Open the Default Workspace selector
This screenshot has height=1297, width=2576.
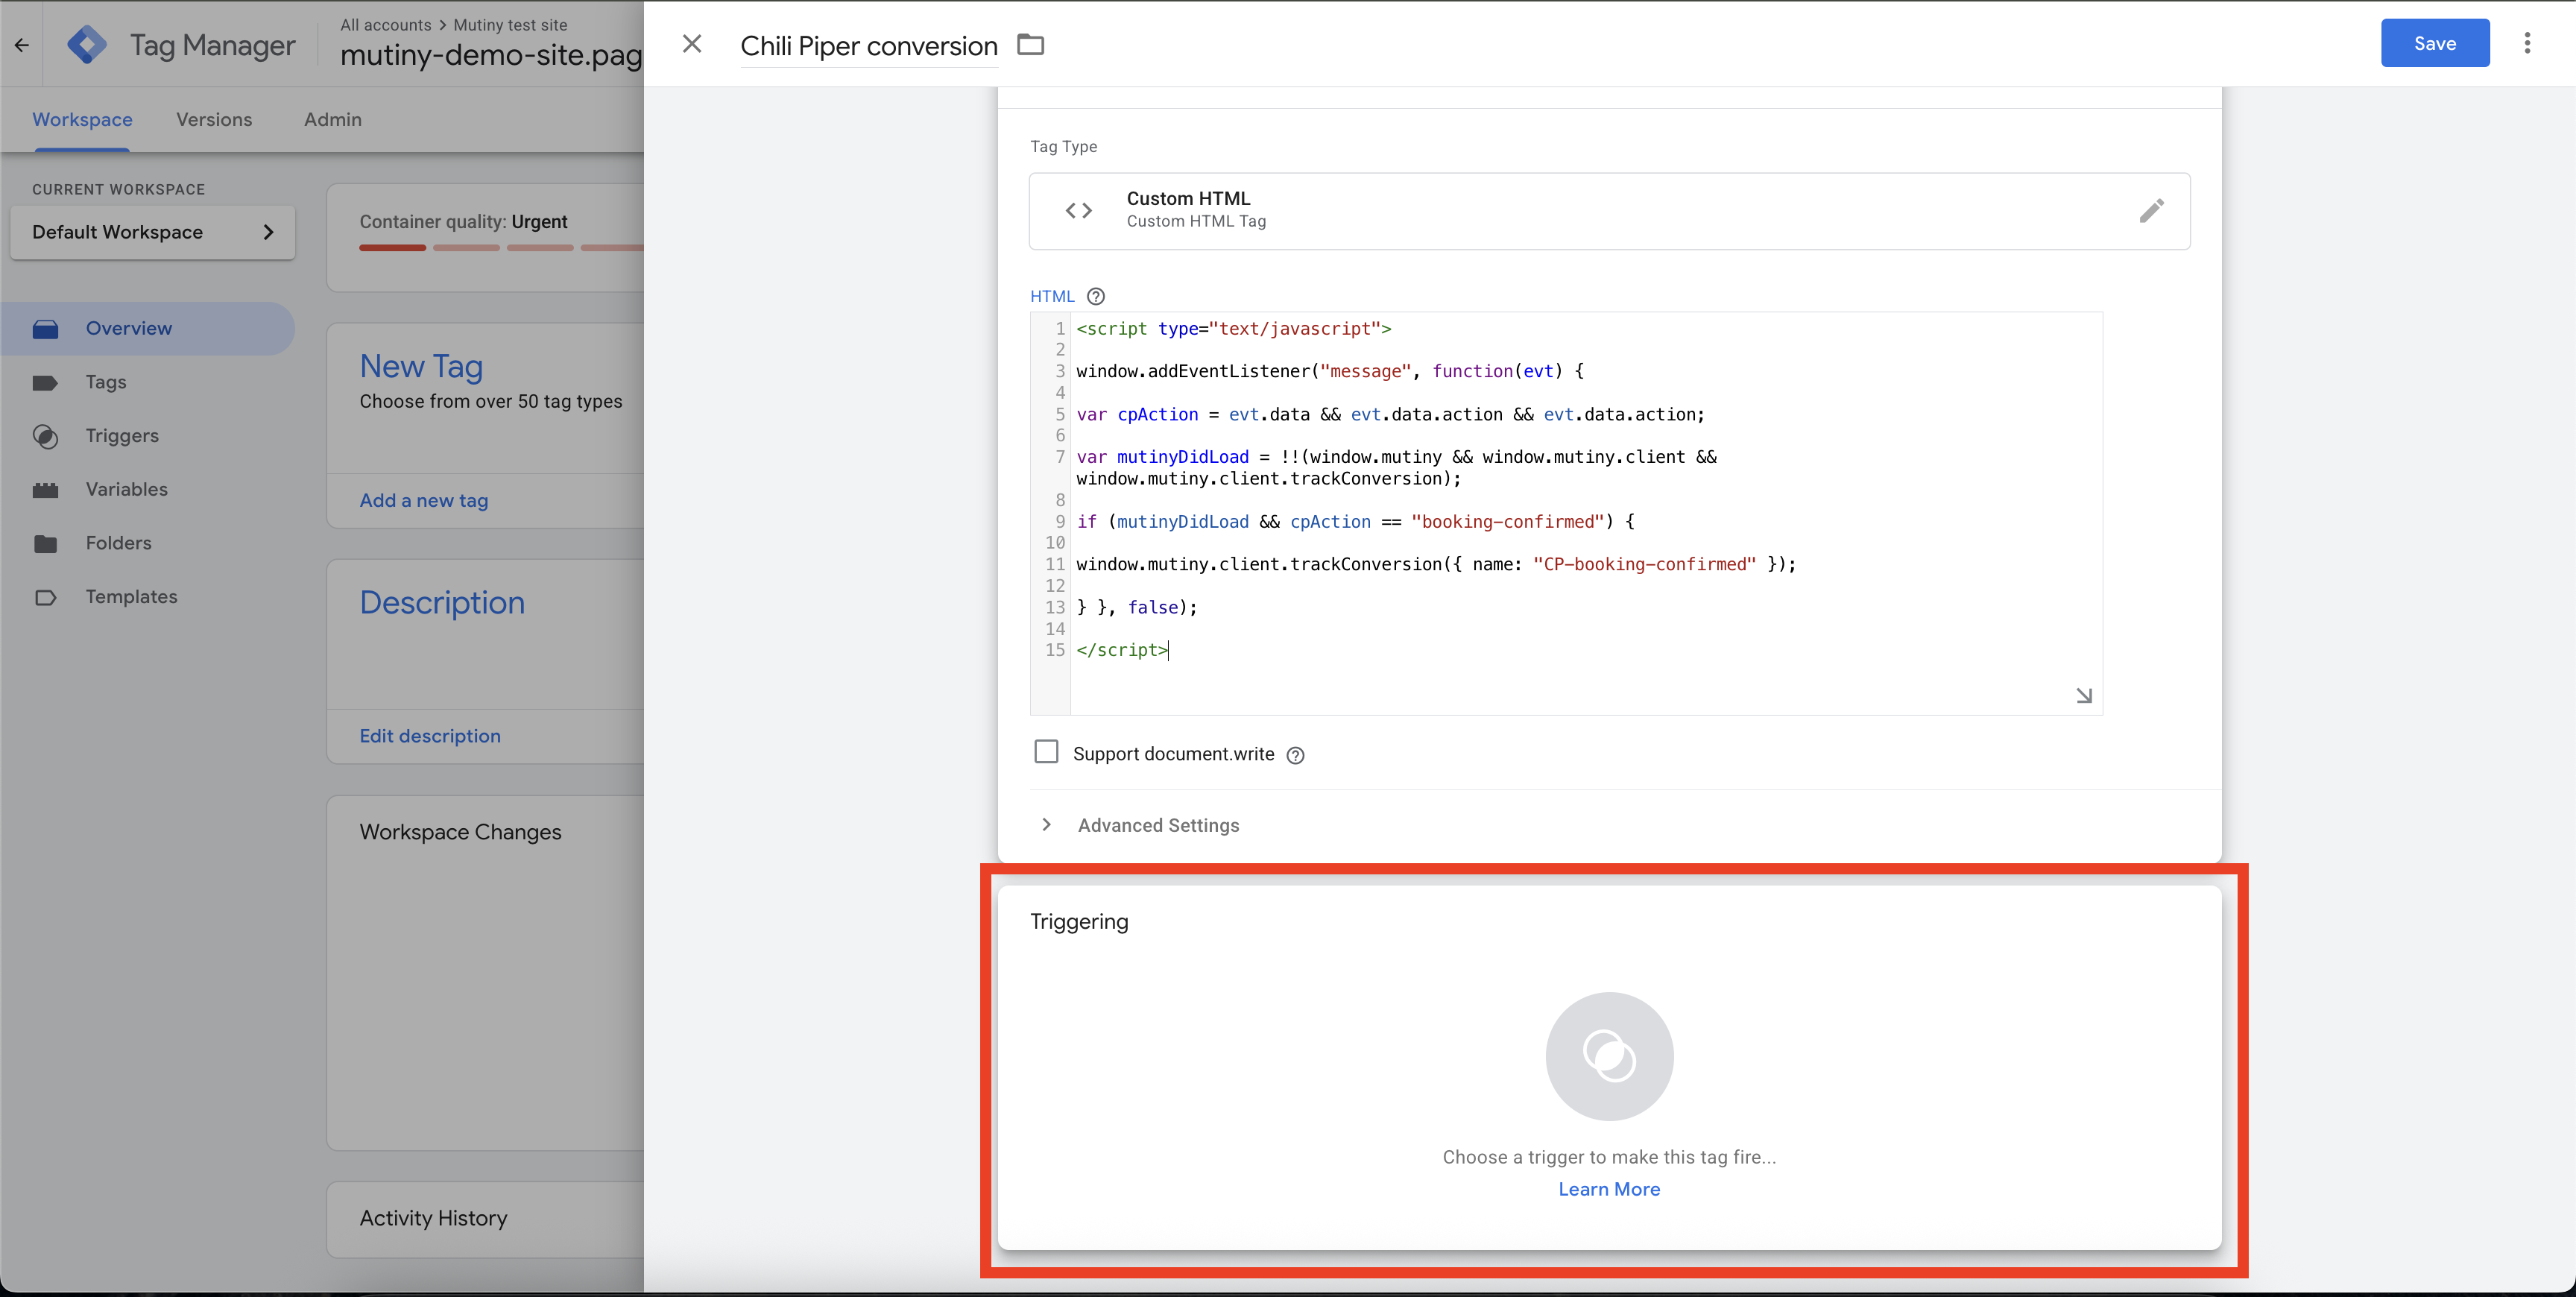[x=152, y=232]
